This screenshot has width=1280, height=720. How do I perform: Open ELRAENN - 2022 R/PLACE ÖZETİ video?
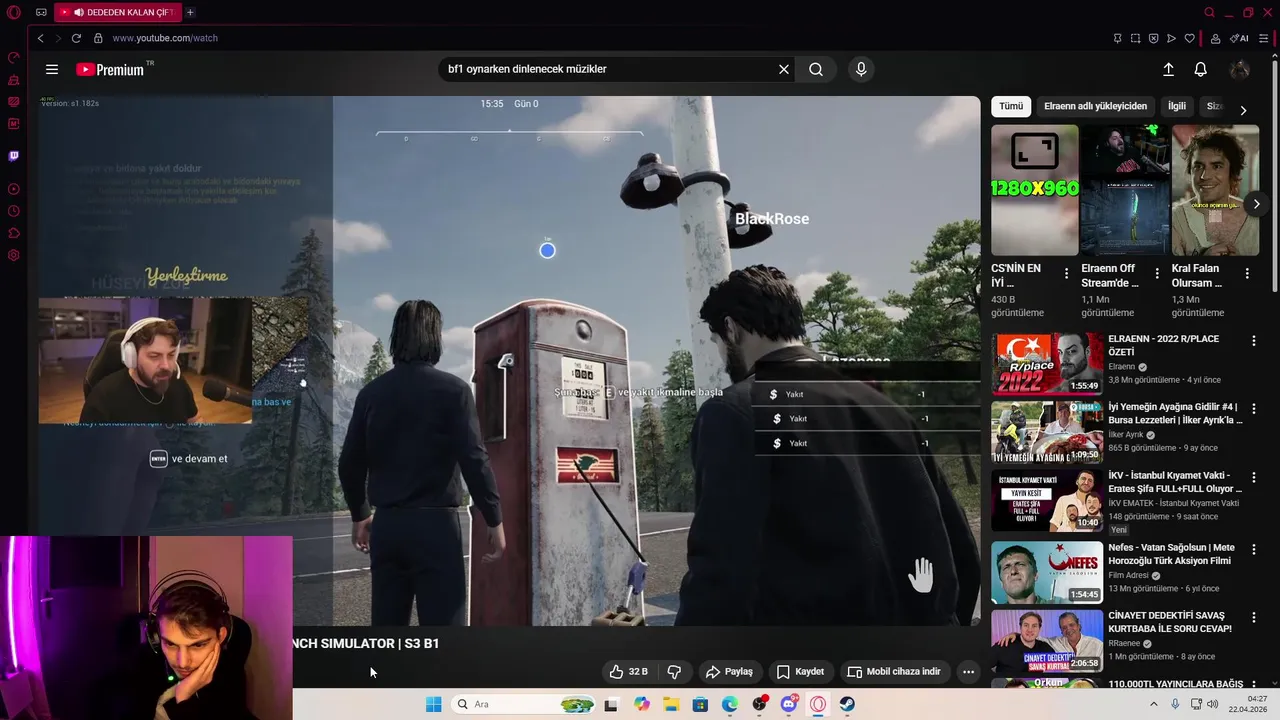click(x=1047, y=364)
